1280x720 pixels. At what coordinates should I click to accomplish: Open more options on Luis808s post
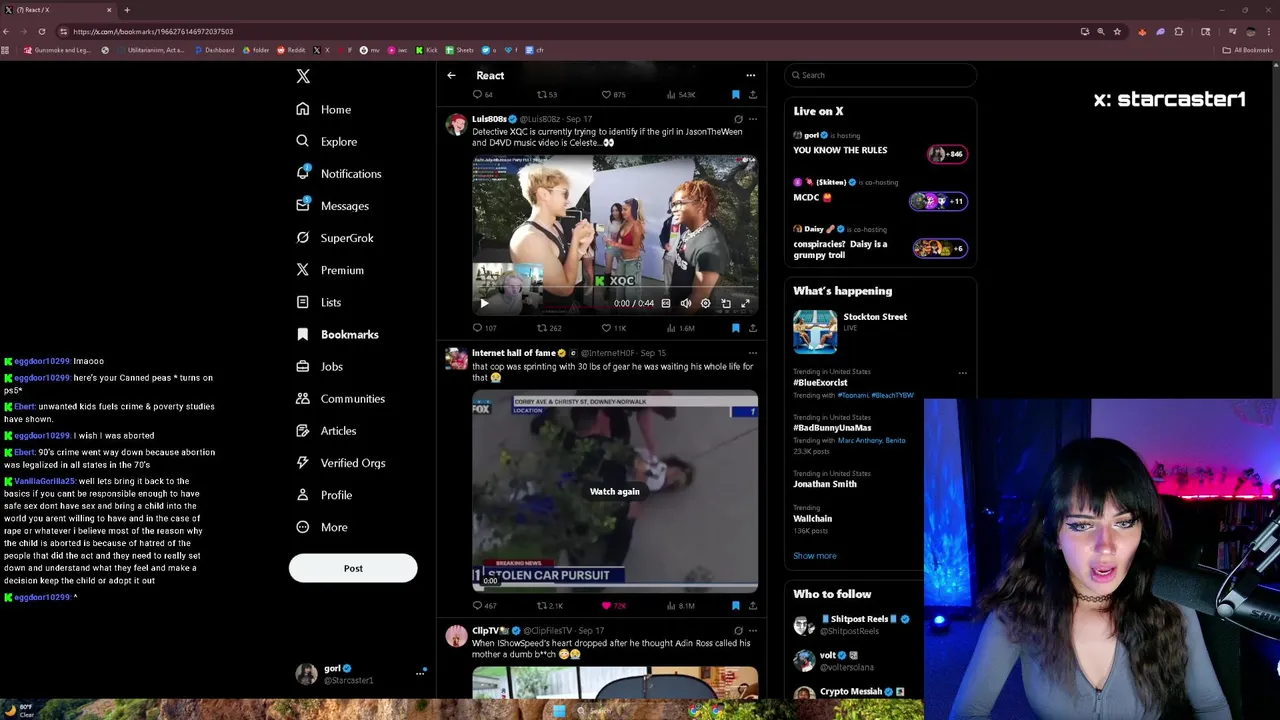coord(753,119)
